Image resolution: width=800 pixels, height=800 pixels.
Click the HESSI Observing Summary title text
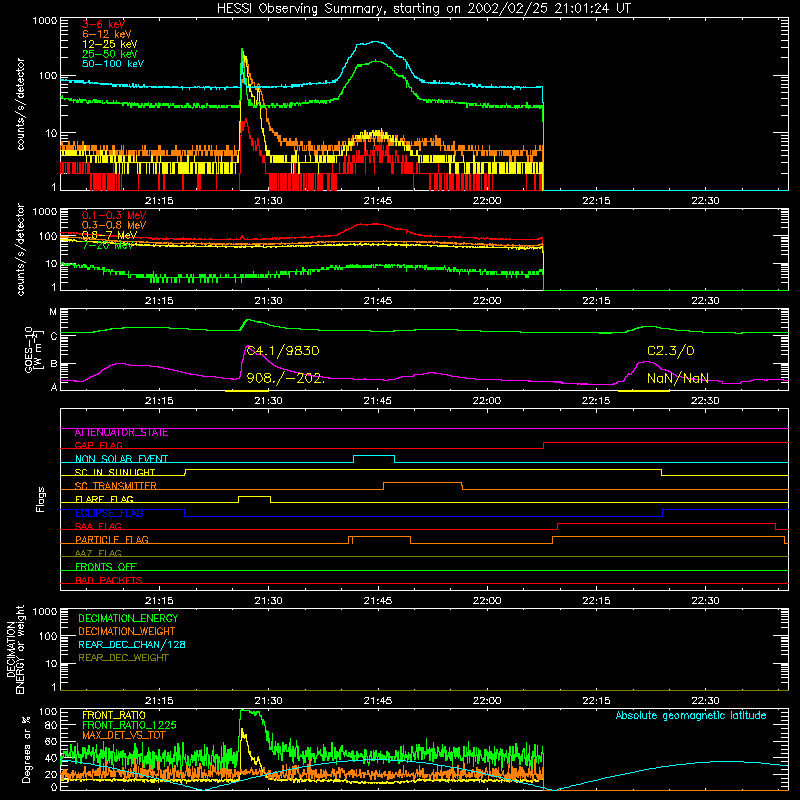click(x=423, y=8)
